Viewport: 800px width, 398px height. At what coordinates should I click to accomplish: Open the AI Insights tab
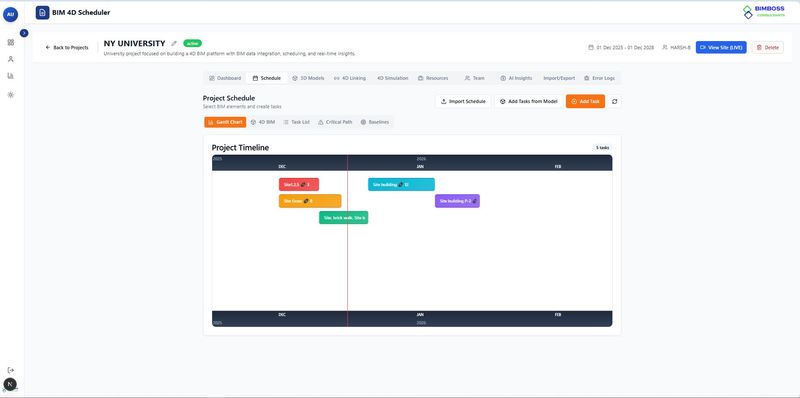coord(516,78)
